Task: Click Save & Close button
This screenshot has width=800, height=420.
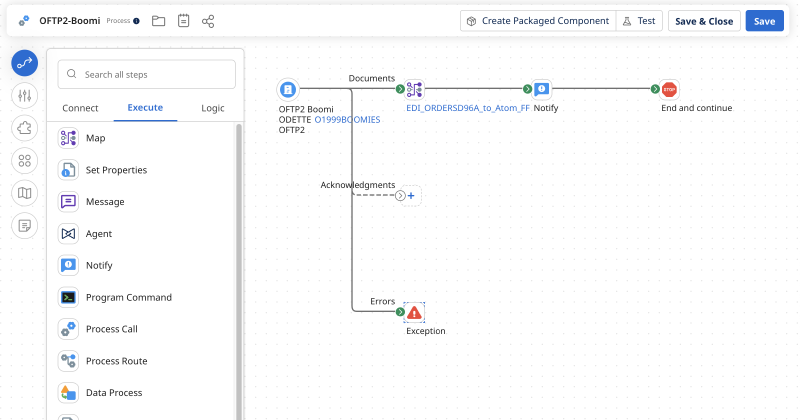Action: click(704, 21)
